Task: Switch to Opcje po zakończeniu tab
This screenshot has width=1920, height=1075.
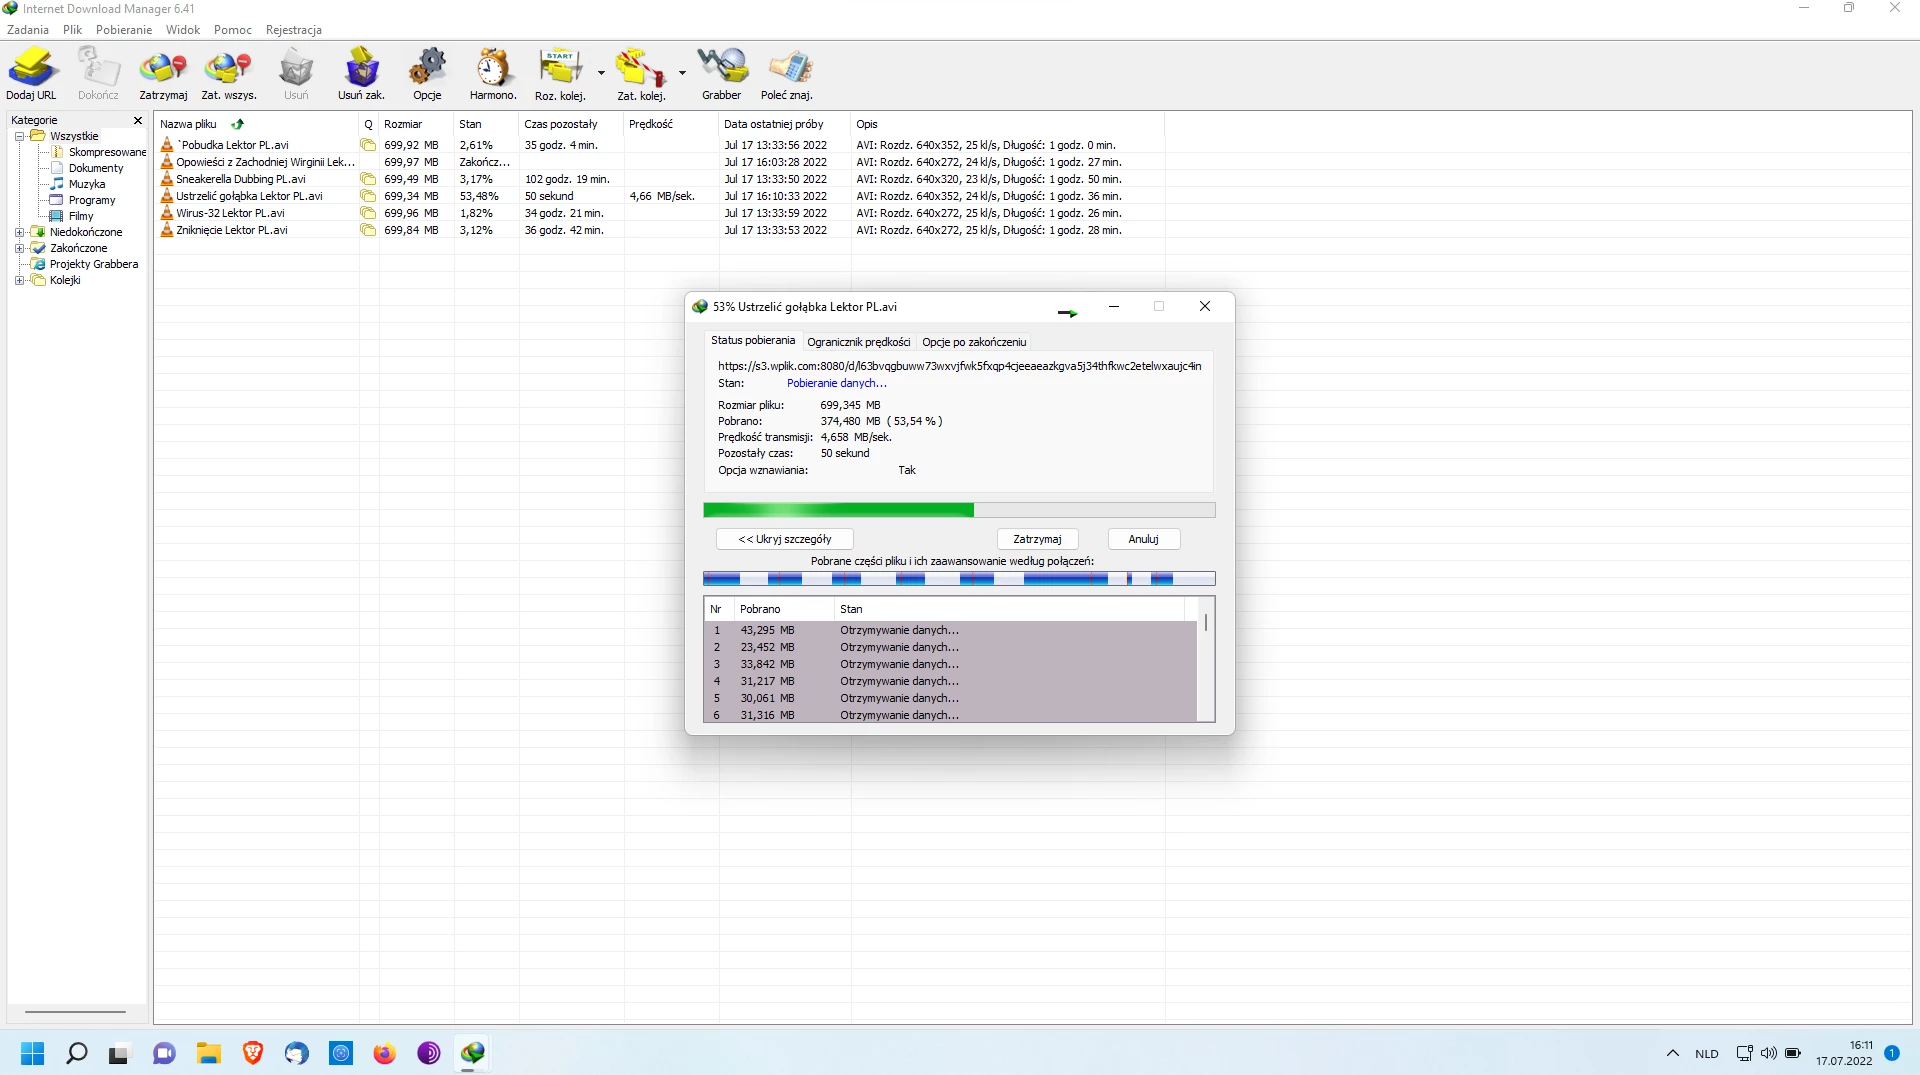Action: (x=974, y=342)
